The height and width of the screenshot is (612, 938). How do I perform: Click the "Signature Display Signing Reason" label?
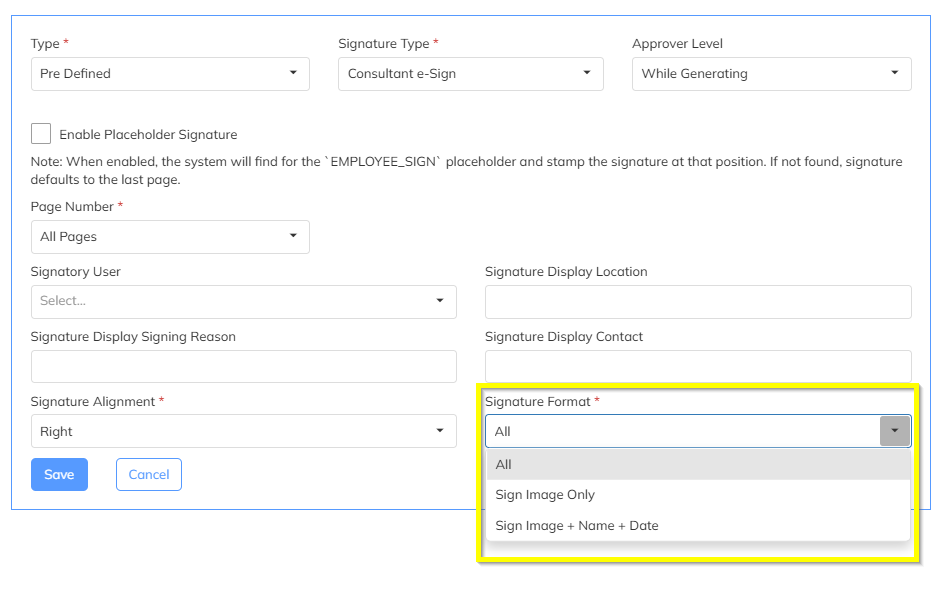pyautogui.click(x=133, y=337)
